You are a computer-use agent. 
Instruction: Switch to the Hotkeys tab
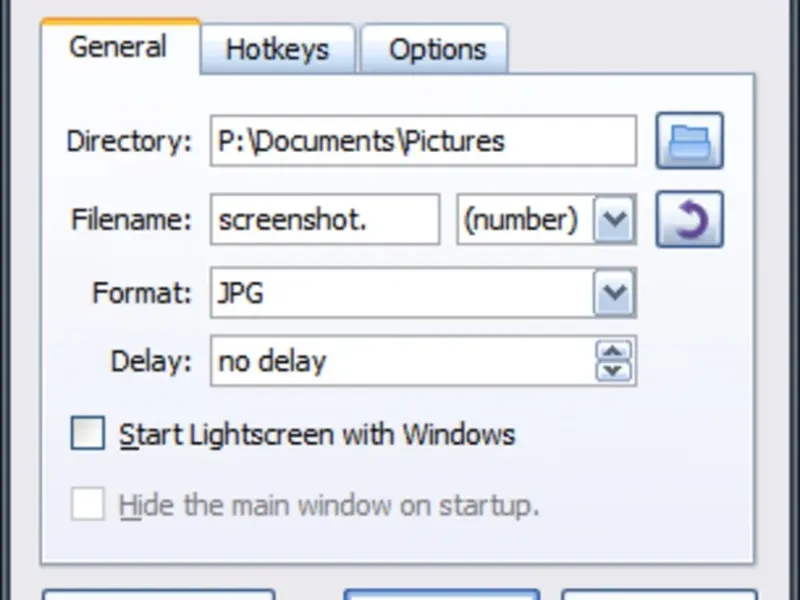tap(277, 49)
